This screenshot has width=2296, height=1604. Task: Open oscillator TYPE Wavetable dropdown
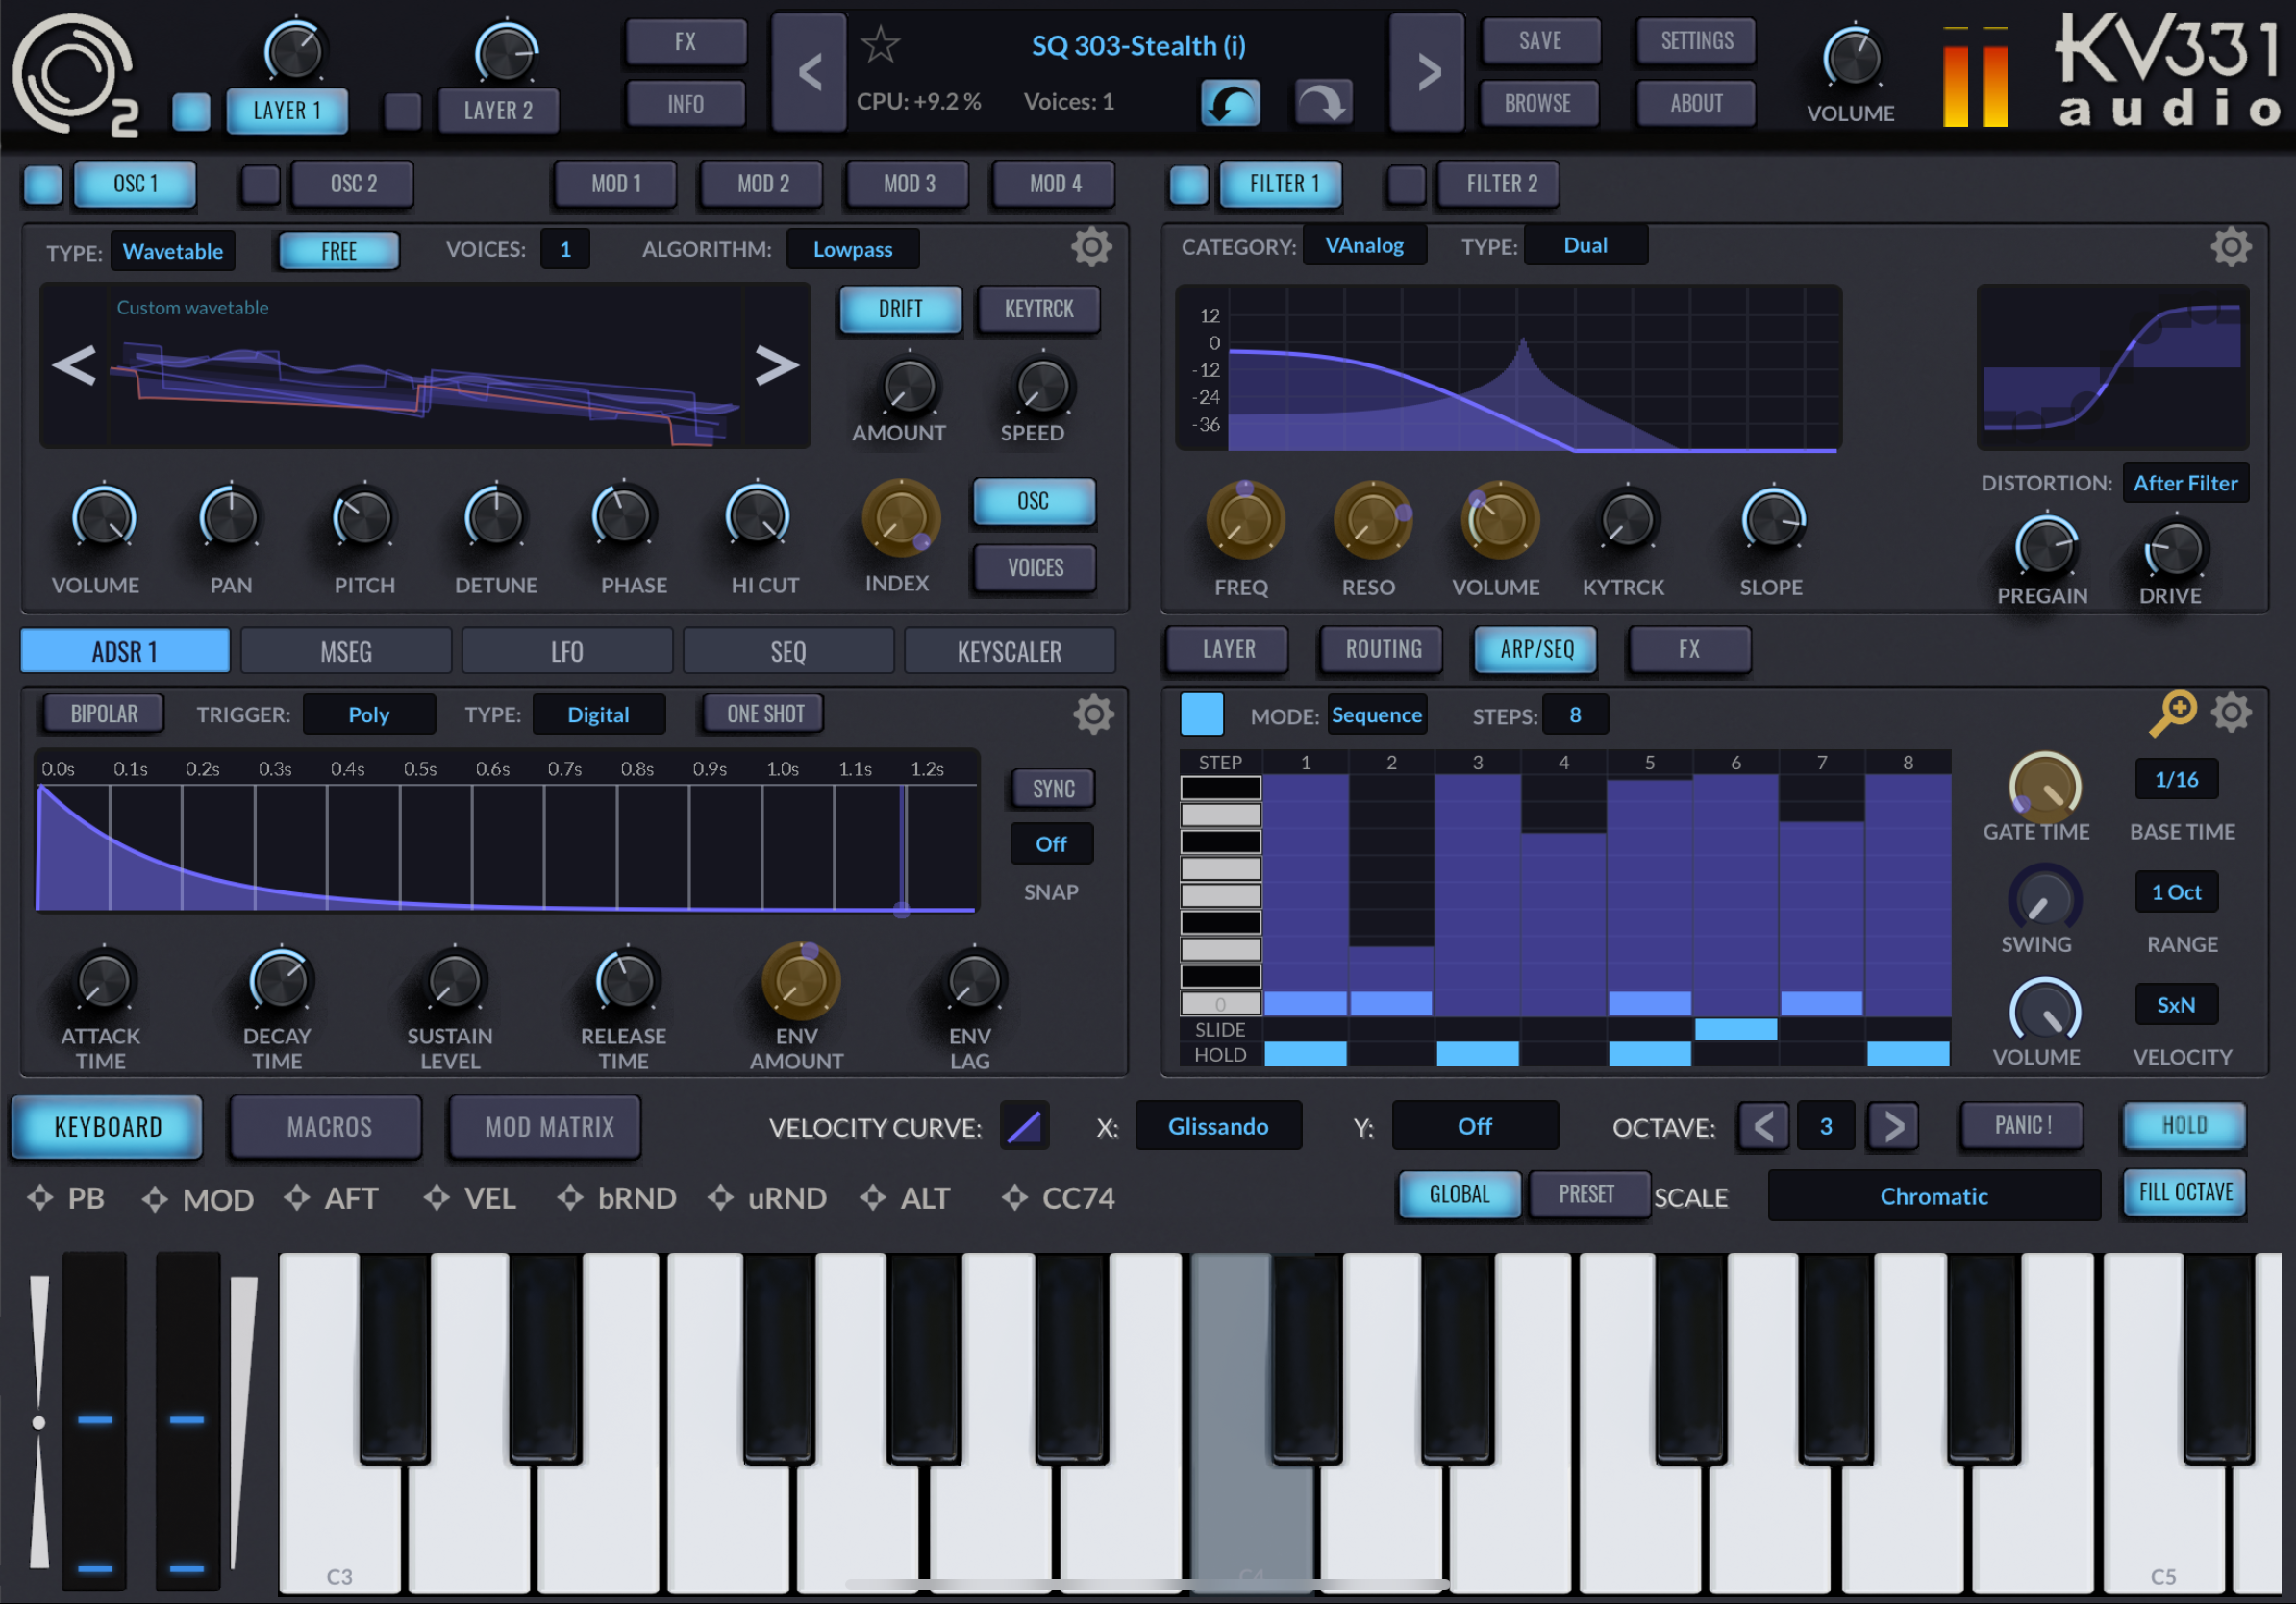click(x=173, y=251)
